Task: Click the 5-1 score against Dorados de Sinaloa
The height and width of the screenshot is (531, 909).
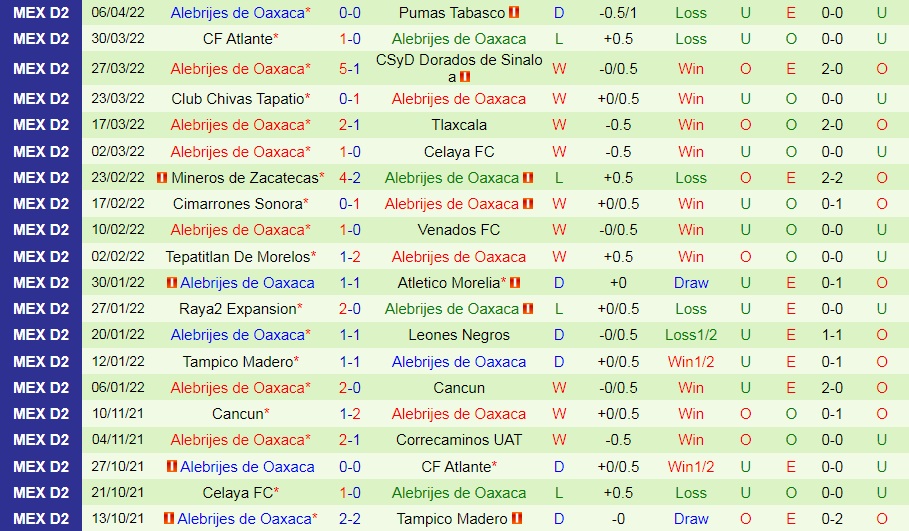Action: (350, 69)
